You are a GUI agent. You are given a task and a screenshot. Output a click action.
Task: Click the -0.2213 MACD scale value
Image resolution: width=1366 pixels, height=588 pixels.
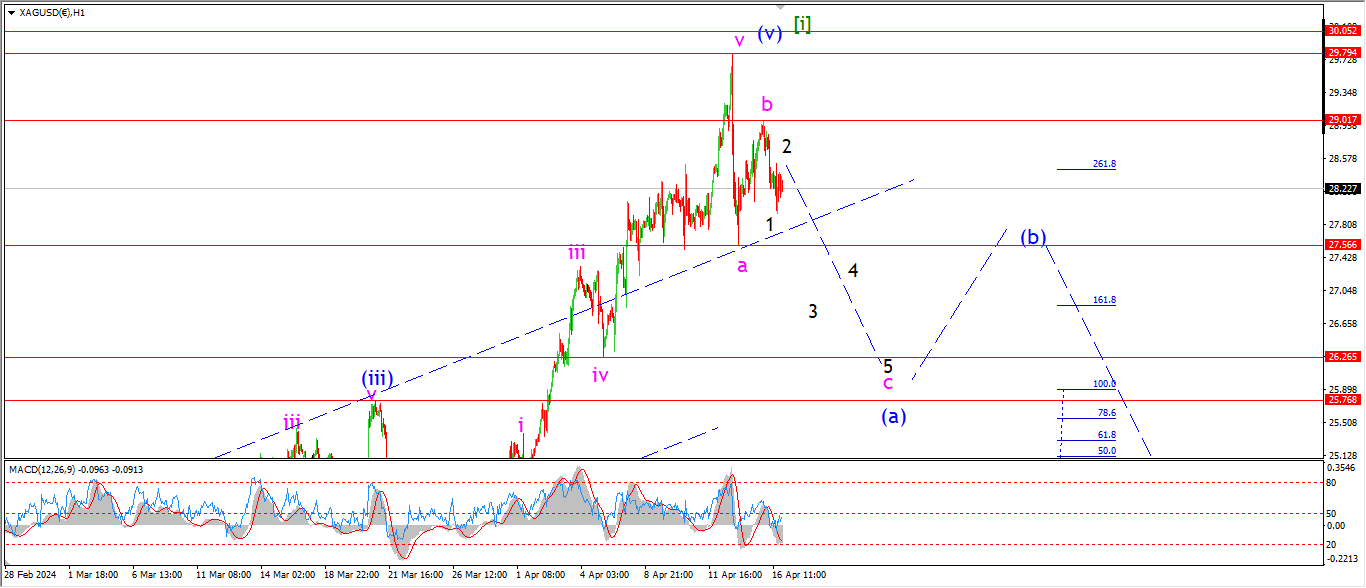1341,559
